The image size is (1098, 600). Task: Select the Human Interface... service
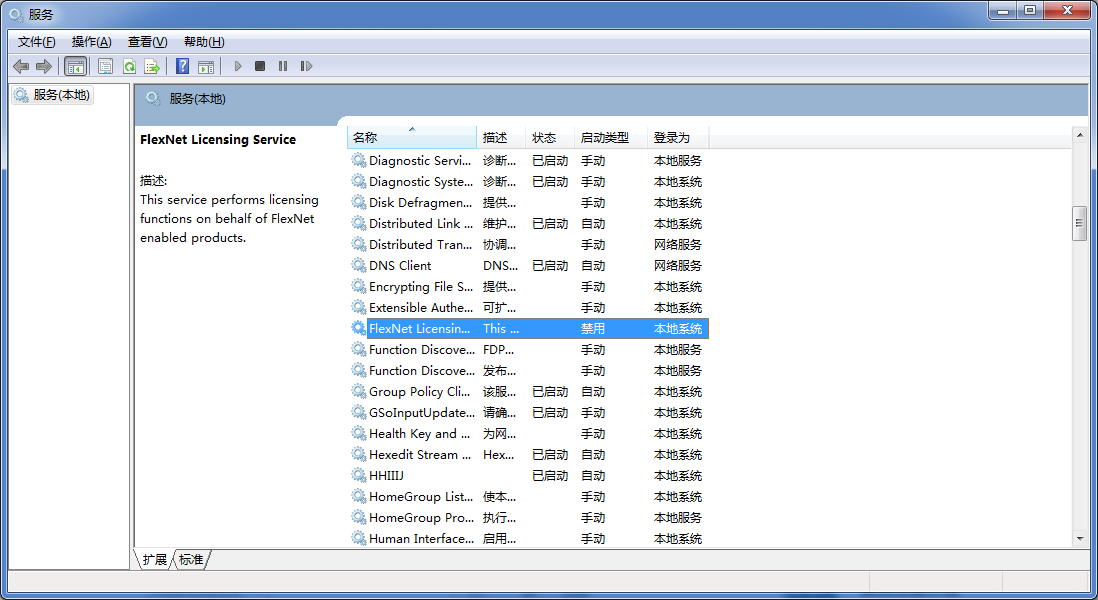click(x=529, y=538)
